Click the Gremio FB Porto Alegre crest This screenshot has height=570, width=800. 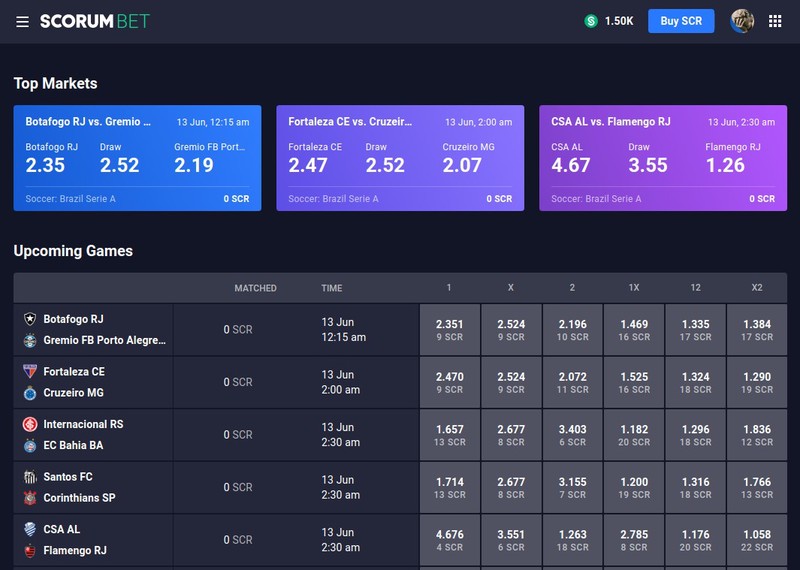pos(30,340)
